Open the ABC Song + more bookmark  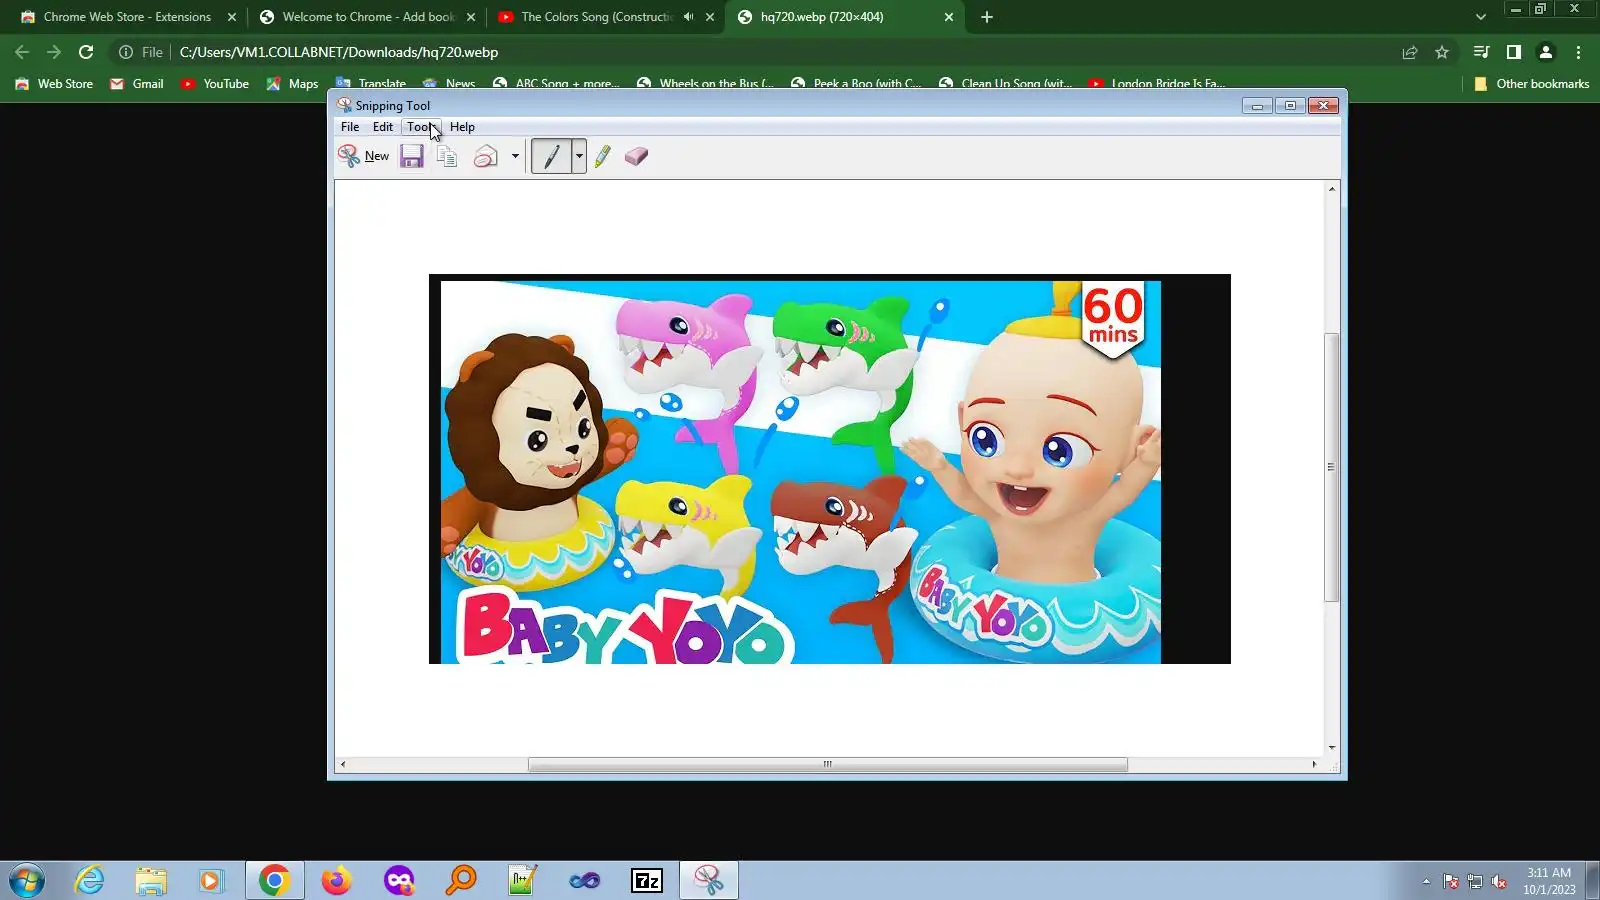click(x=556, y=84)
